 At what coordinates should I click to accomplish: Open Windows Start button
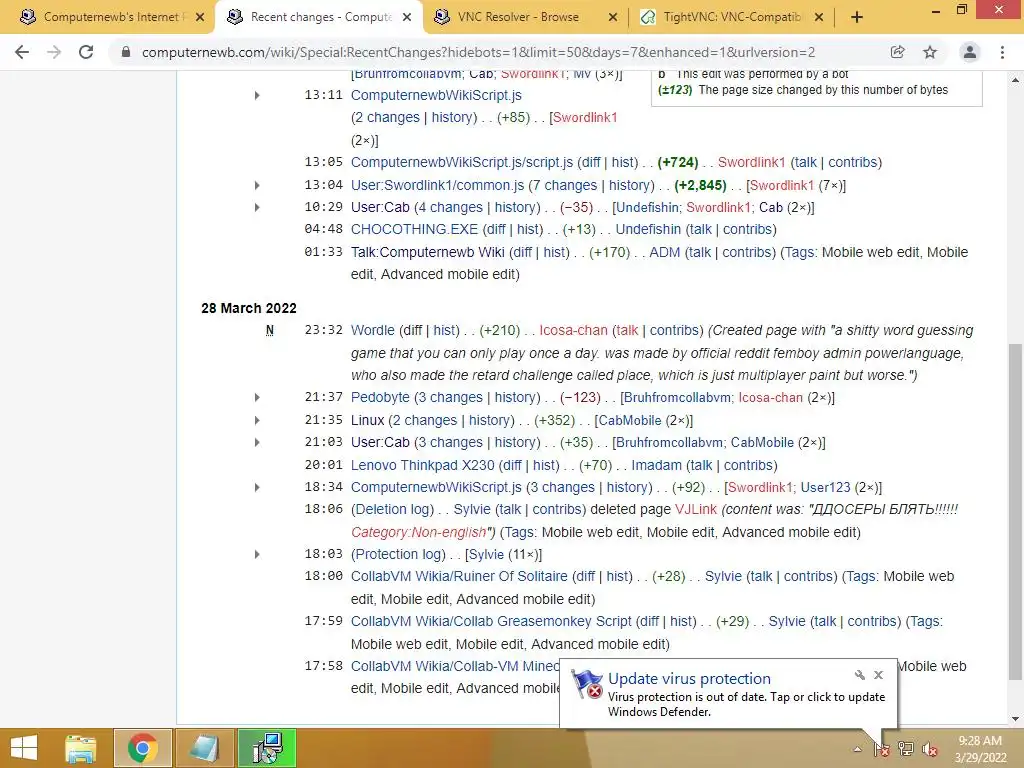pyautogui.click(x=24, y=748)
